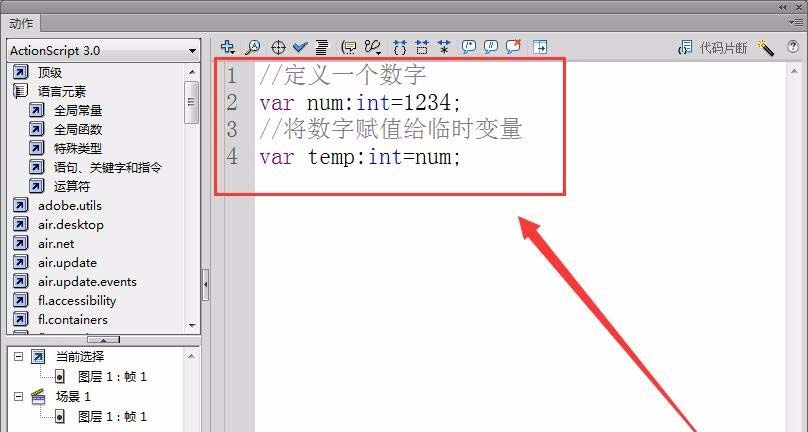The image size is (808, 432).
Task: Select fl.containers package
Action: (x=73, y=320)
